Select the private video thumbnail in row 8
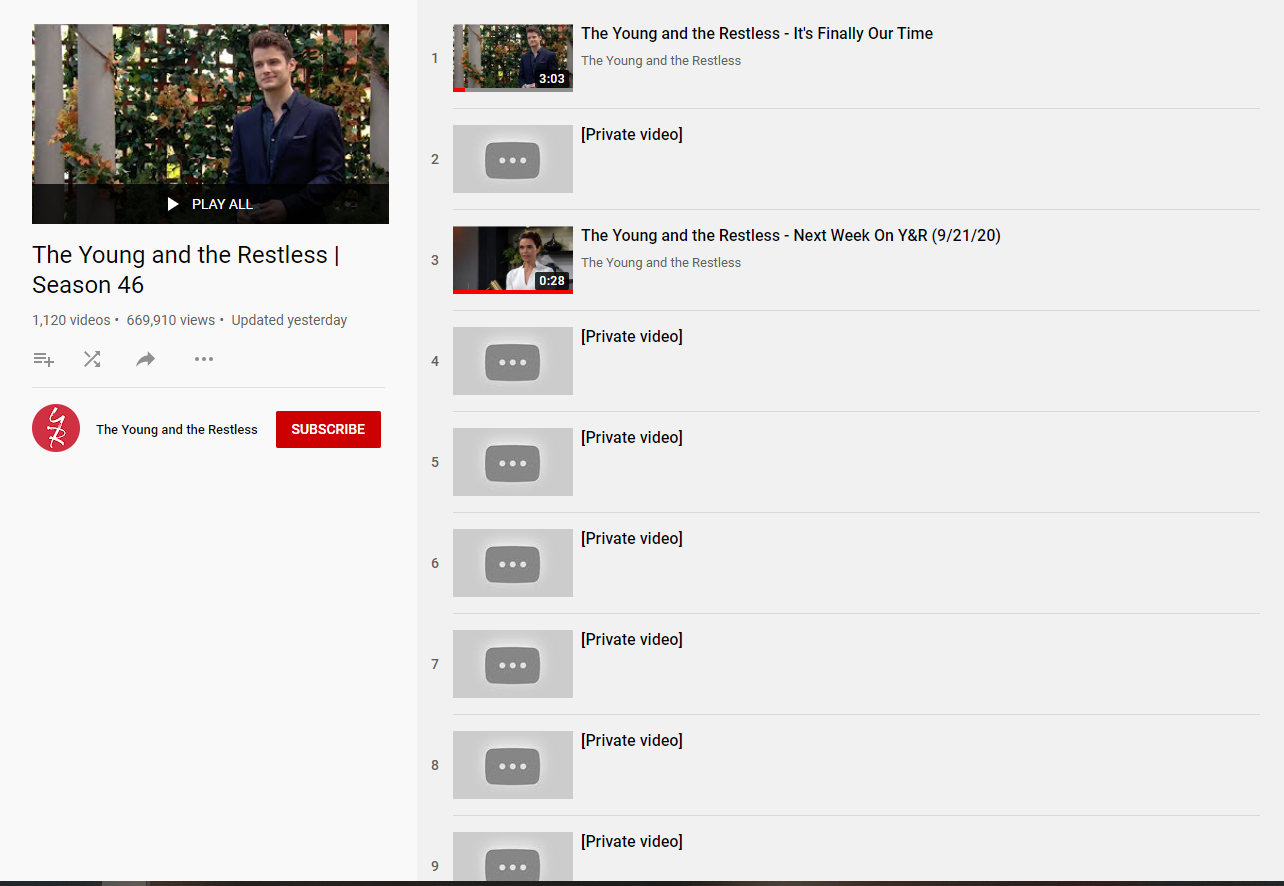Viewport: 1284px width, 886px height. 512,766
